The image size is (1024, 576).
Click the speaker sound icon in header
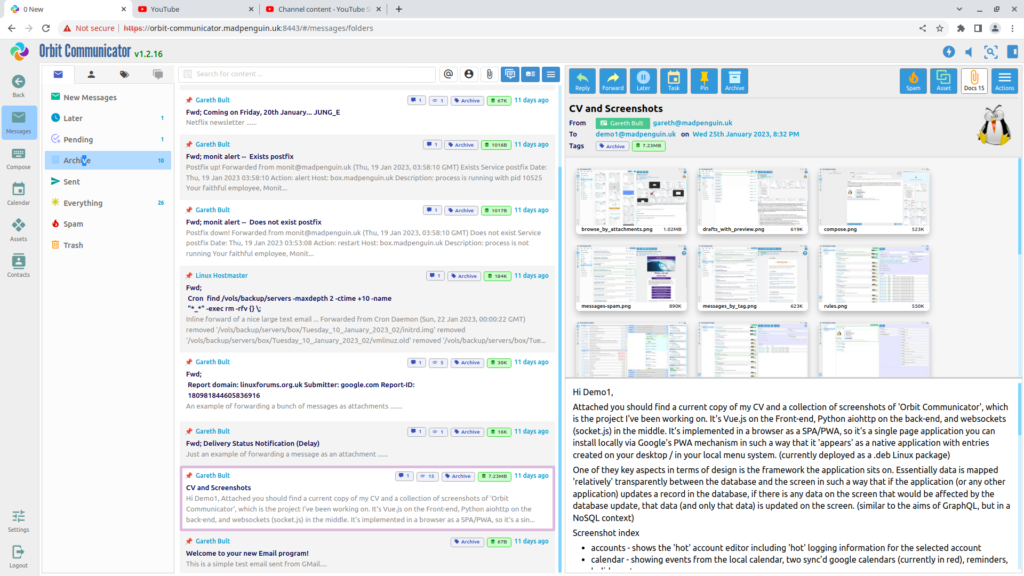pos(969,52)
